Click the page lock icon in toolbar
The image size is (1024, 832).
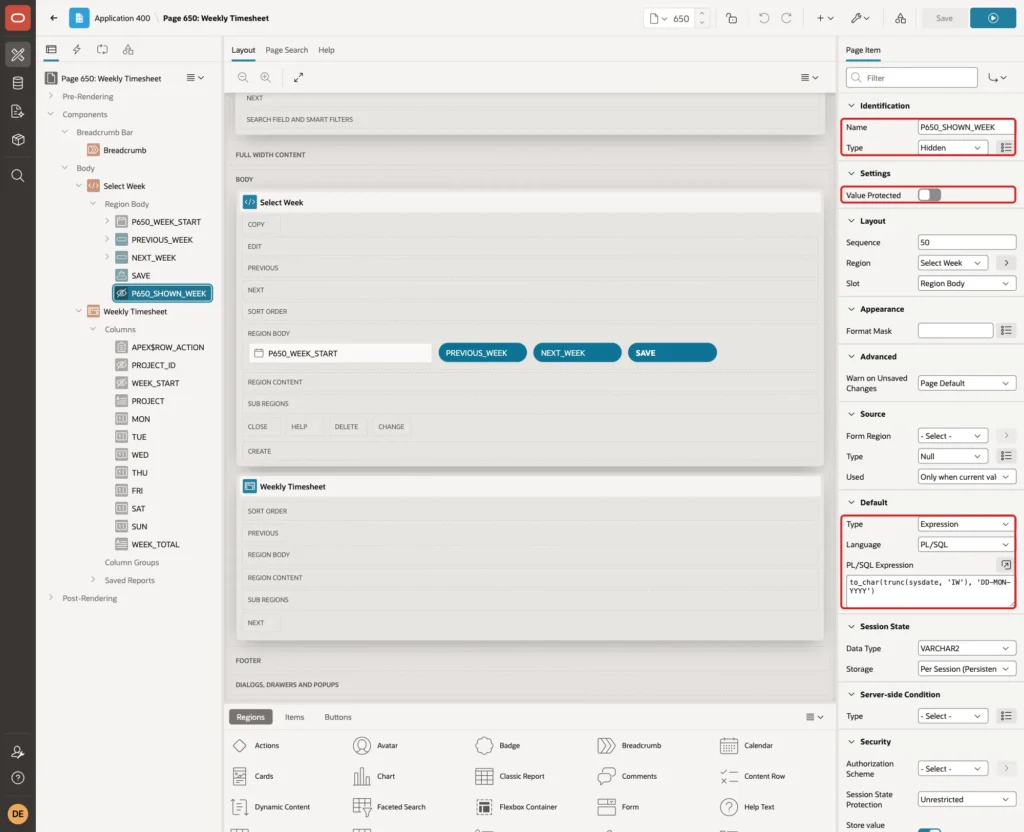click(x=731, y=18)
